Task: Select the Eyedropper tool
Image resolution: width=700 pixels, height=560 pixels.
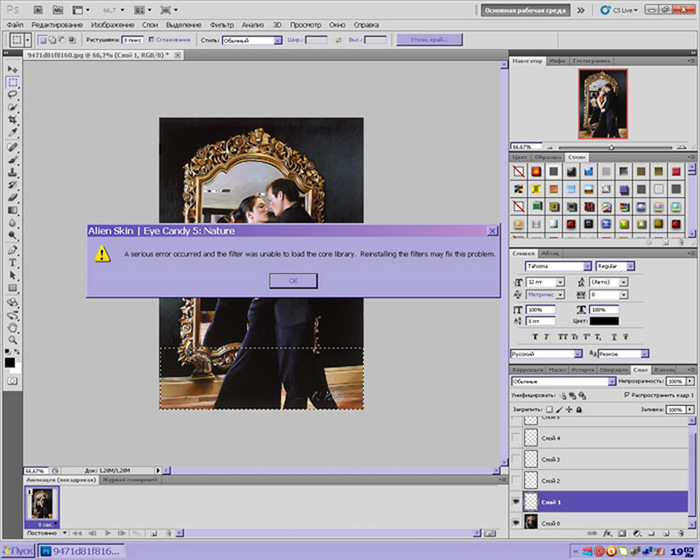Action: pyautogui.click(x=12, y=132)
